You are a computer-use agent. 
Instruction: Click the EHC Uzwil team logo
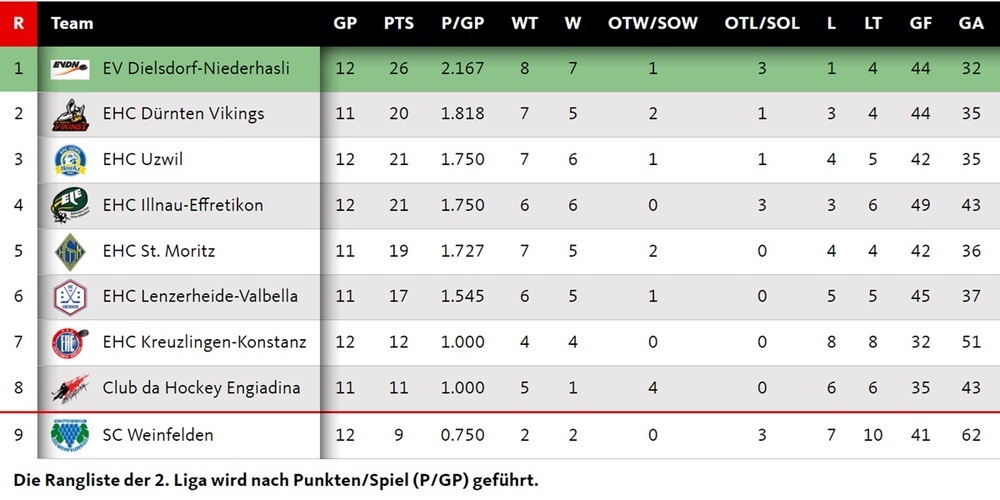click(71, 160)
